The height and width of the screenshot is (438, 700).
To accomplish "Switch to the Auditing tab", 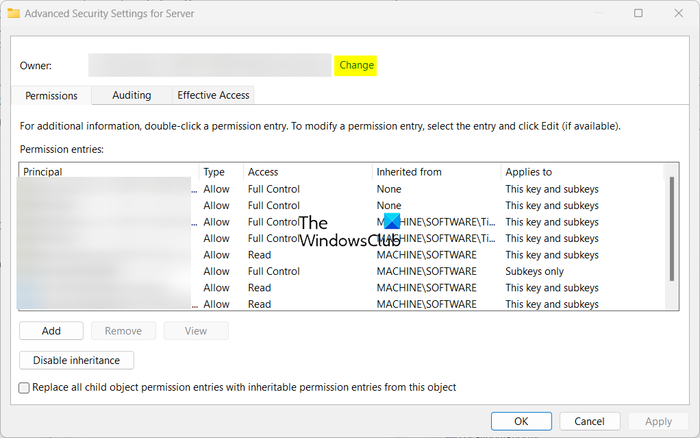I will pos(131,95).
